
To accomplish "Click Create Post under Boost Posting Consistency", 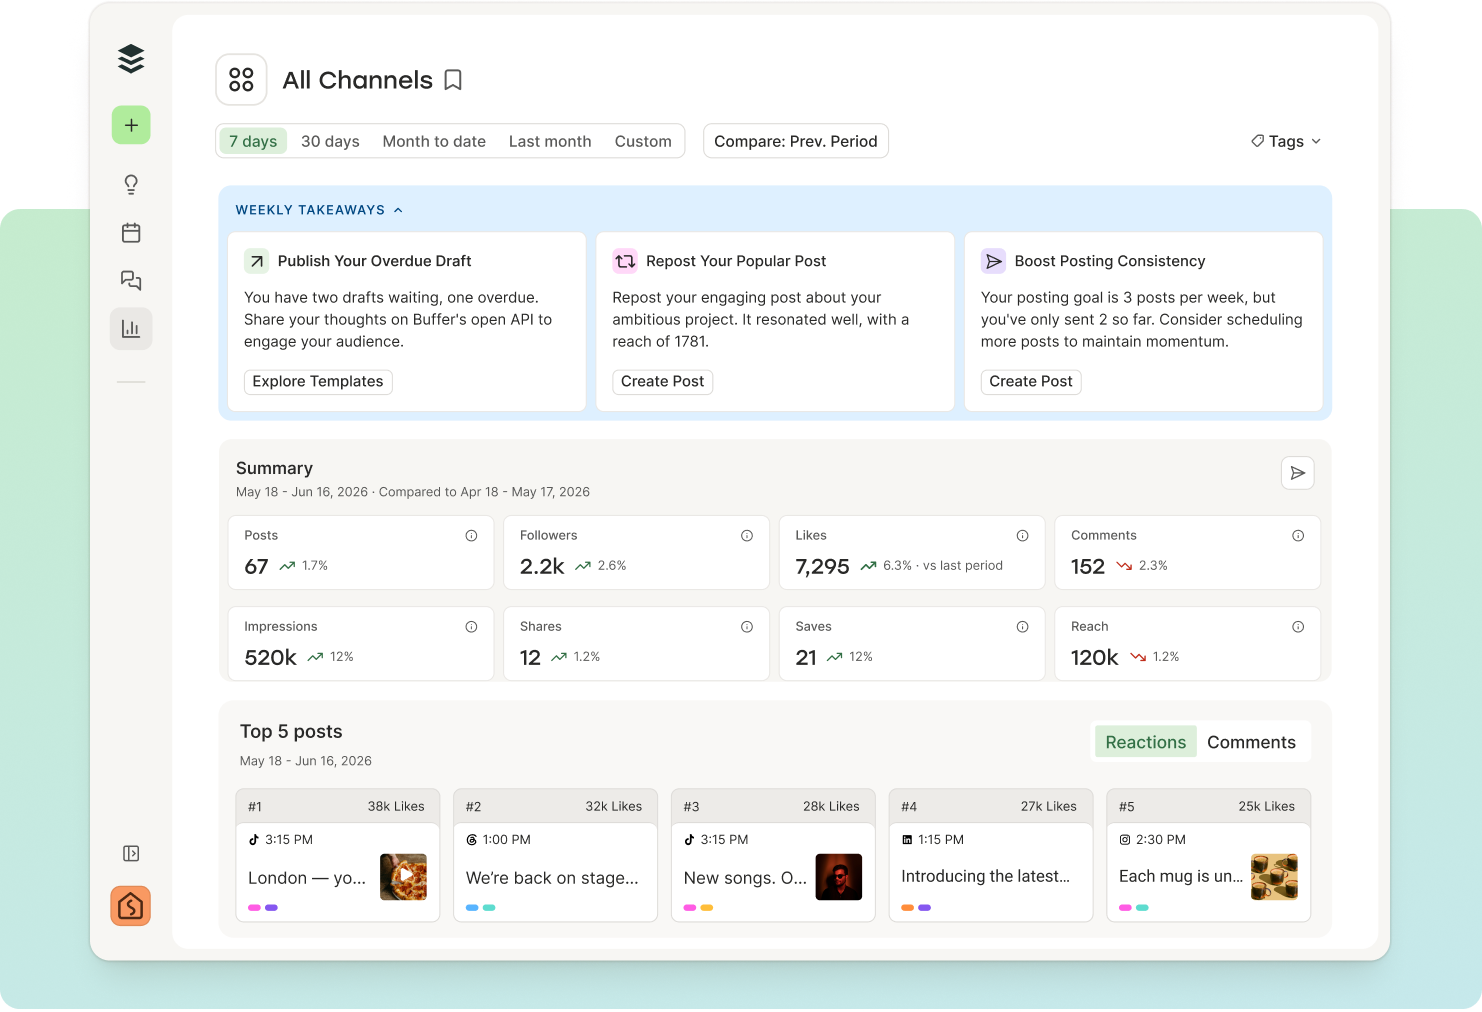I will point(1031,381).
